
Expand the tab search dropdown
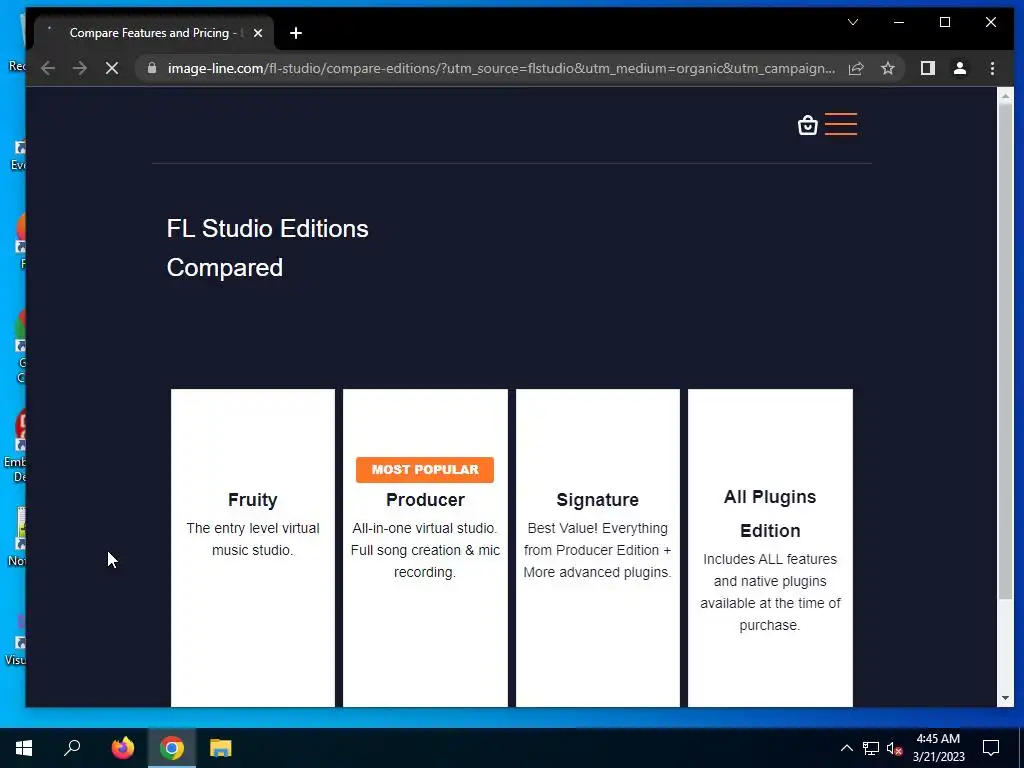(853, 22)
